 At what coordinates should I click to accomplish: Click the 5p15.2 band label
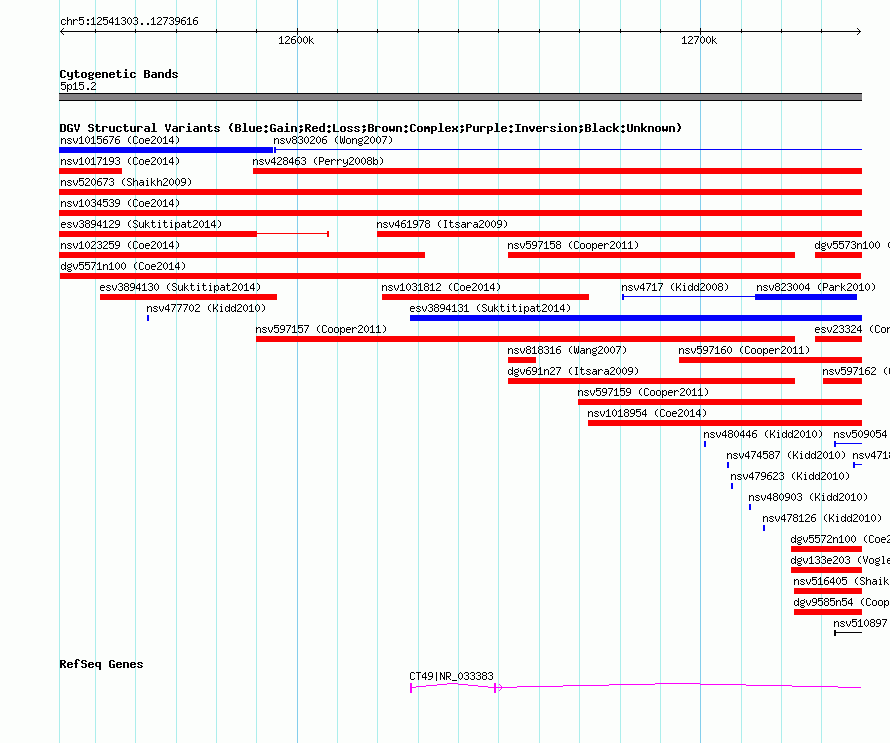tap(78, 86)
